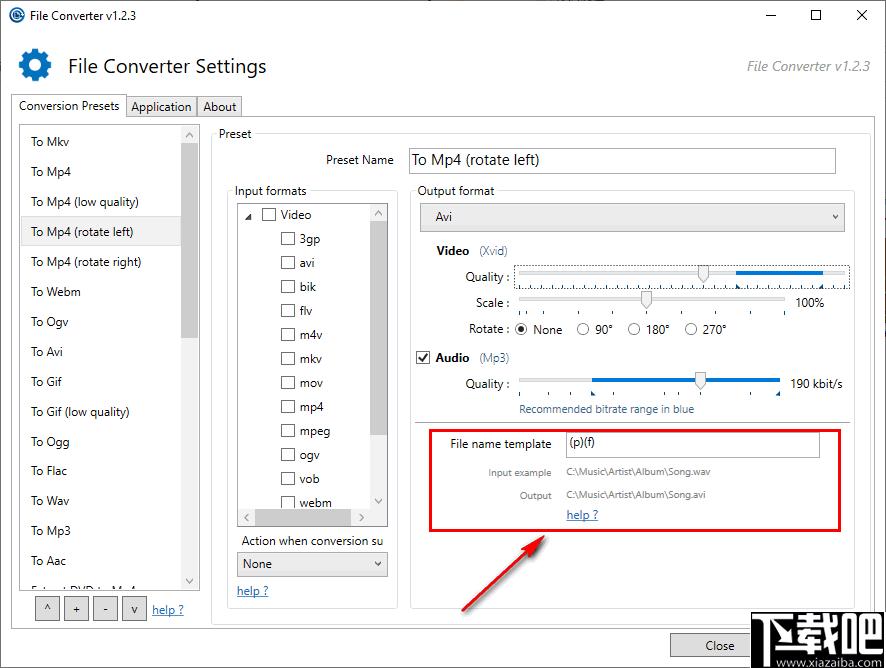
Task: Check the mov input format
Action: (x=288, y=383)
